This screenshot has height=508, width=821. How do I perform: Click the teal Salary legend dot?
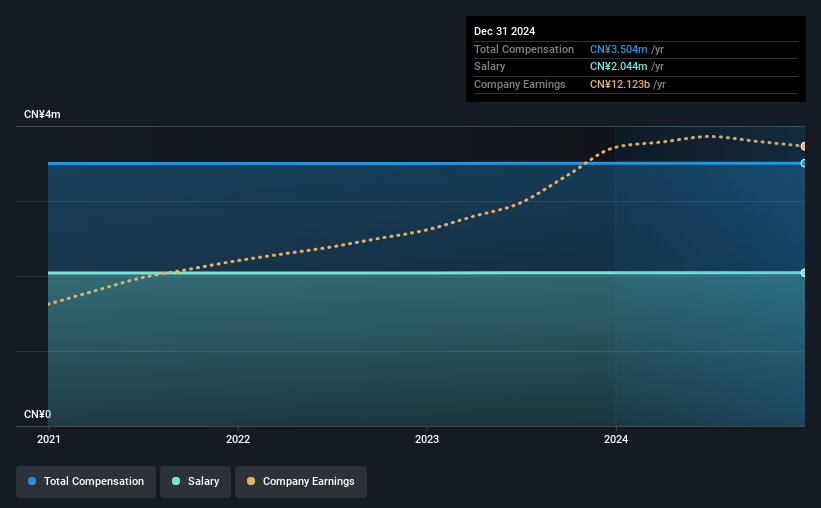pyautogui.click(x=176, y=481)
